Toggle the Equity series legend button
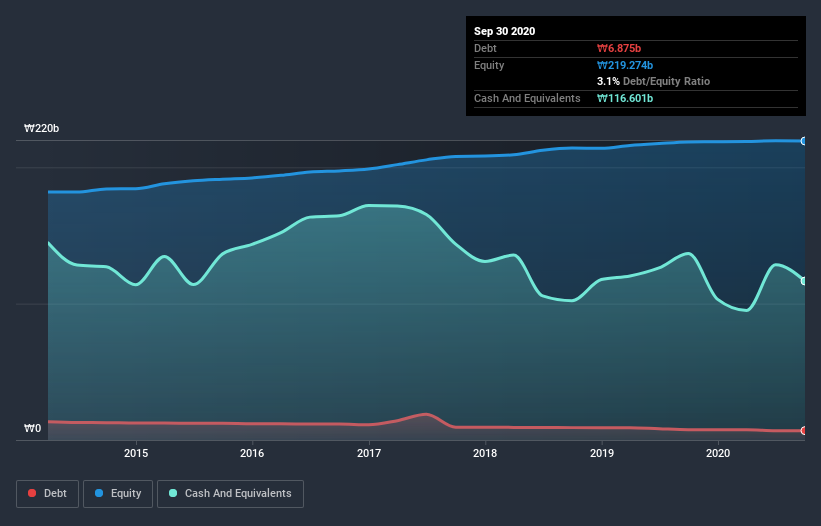The image size is (821, 526). coord(118,494)
